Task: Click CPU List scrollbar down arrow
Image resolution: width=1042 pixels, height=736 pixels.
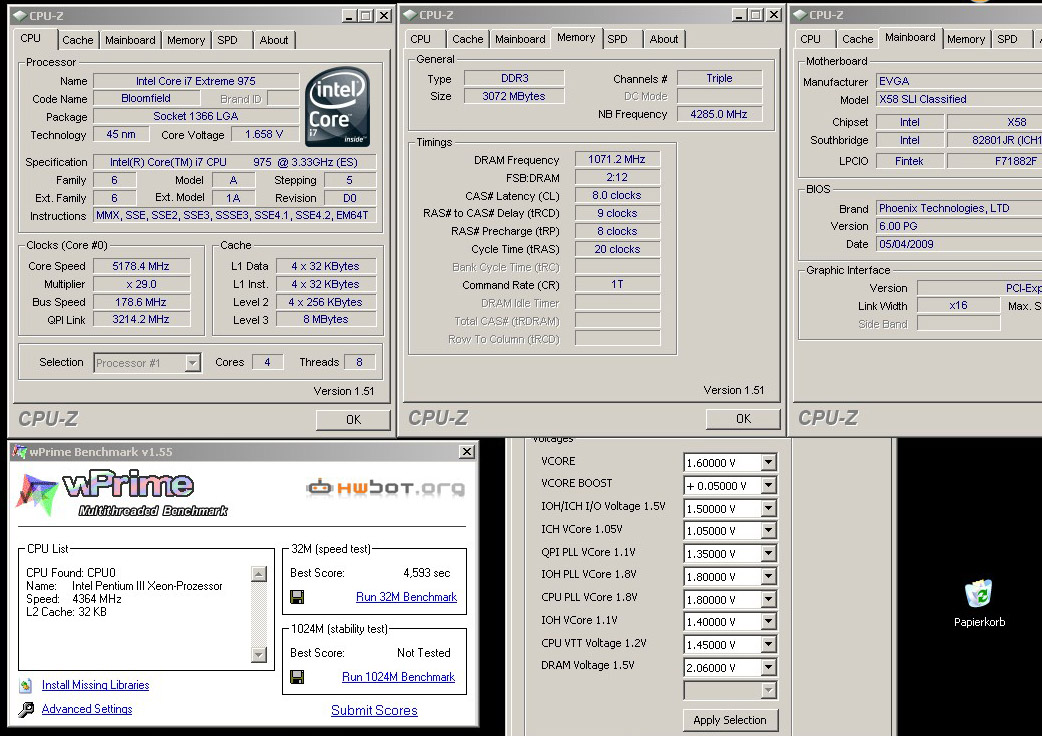Action: click(259, 654)
